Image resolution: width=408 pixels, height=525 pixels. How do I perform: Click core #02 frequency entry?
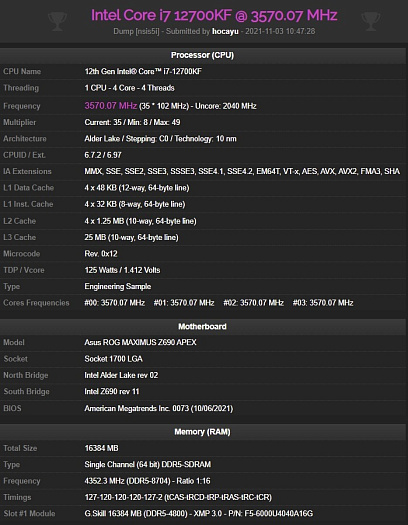click(253, 303)
